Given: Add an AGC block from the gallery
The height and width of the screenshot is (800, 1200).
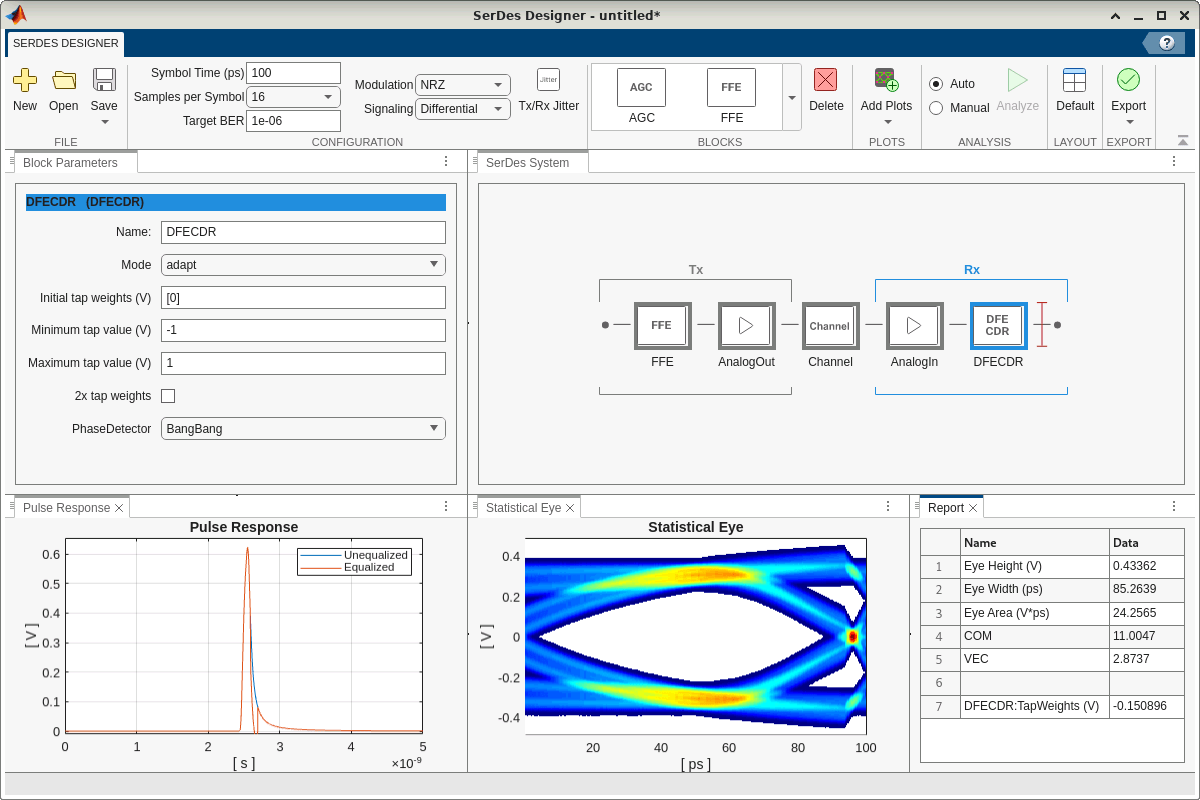Looking at the screenshot, I should point(641,88).
